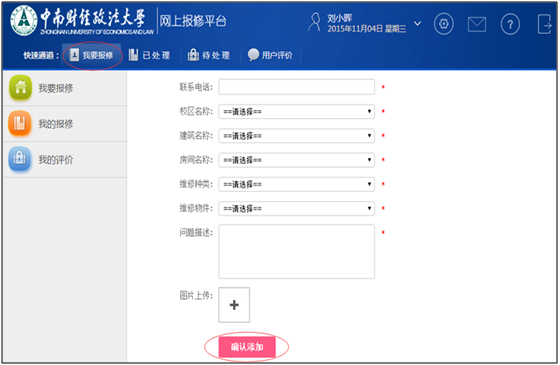Open help via the question mark icon
560x365 pixels.
pos(510,24)
